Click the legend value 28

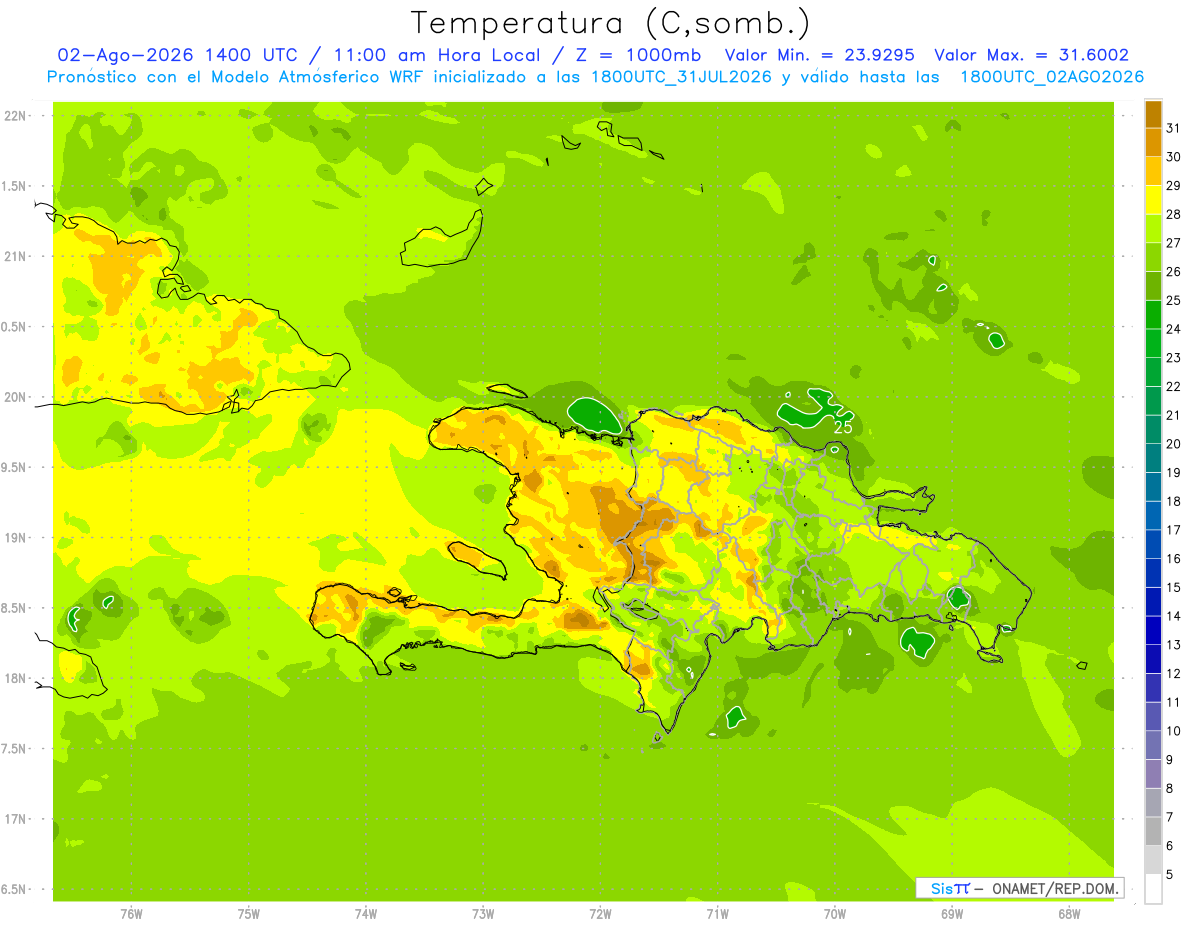click(x=1173, y=214)
